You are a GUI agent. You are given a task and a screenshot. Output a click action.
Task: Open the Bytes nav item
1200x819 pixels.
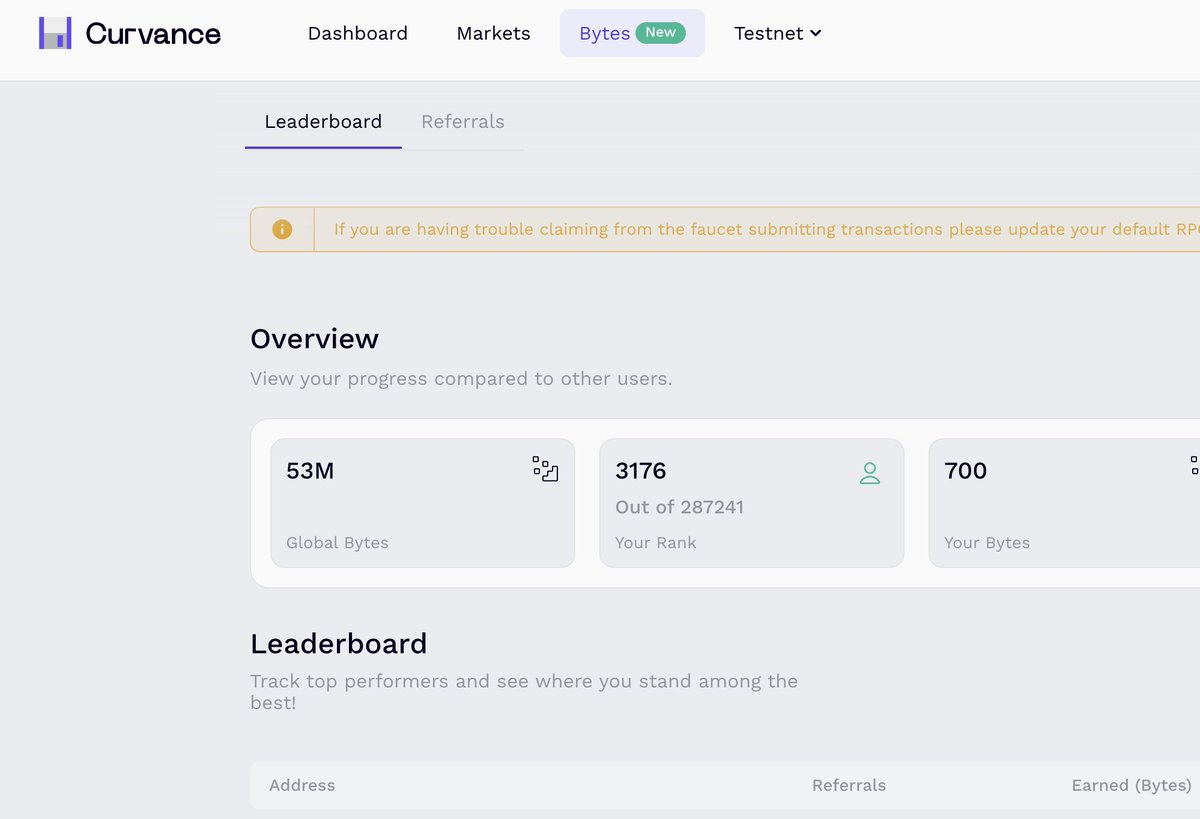tap(632, 33)
